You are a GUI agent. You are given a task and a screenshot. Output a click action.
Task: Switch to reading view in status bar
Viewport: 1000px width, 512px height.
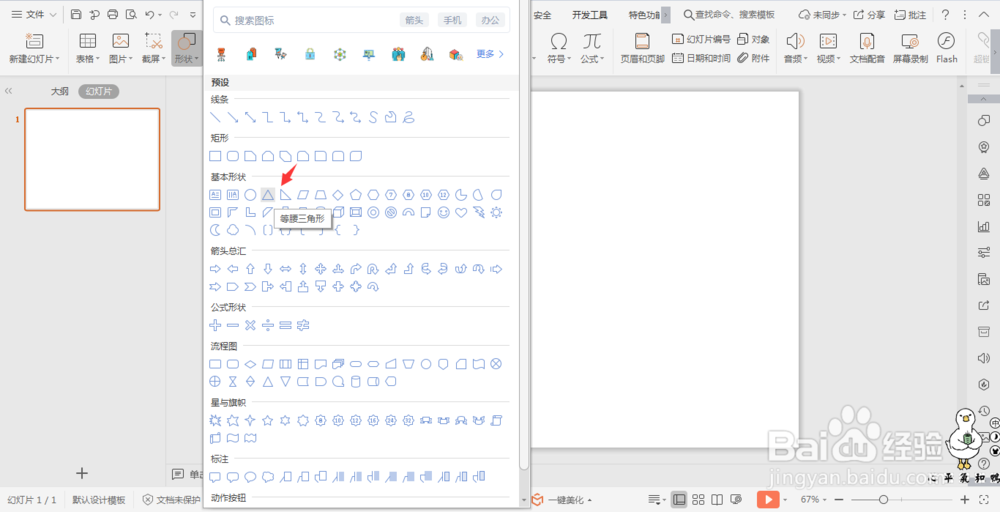click(x=717, y=499)
